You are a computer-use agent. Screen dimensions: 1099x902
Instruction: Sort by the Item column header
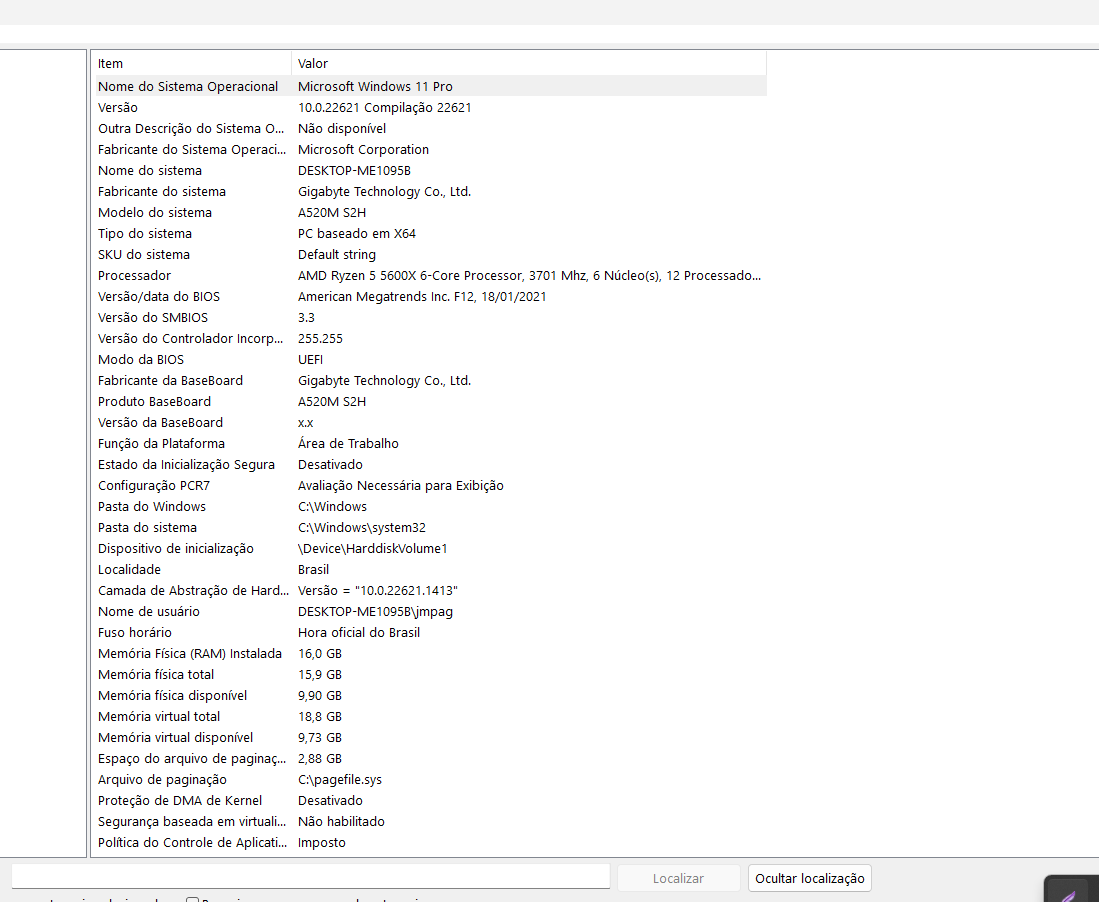pos(193,63)
